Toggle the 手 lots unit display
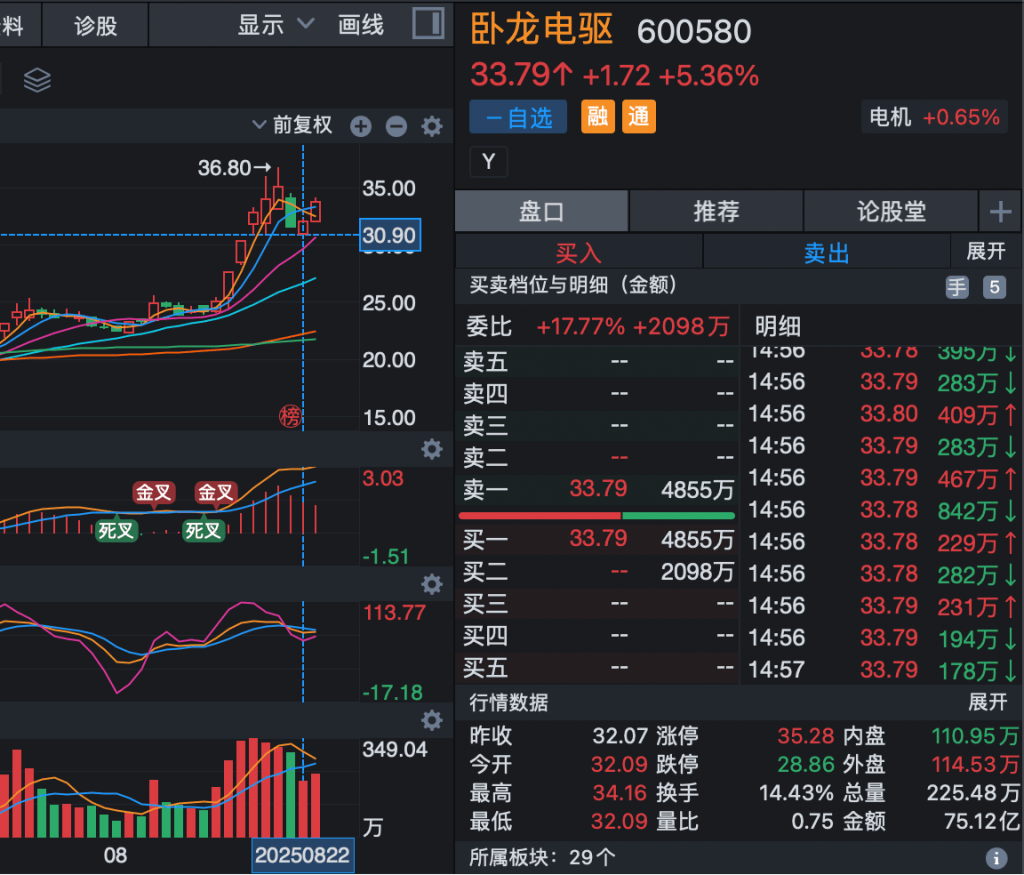The height and width of the screenshot is (875, 1024). coord(957,287)
